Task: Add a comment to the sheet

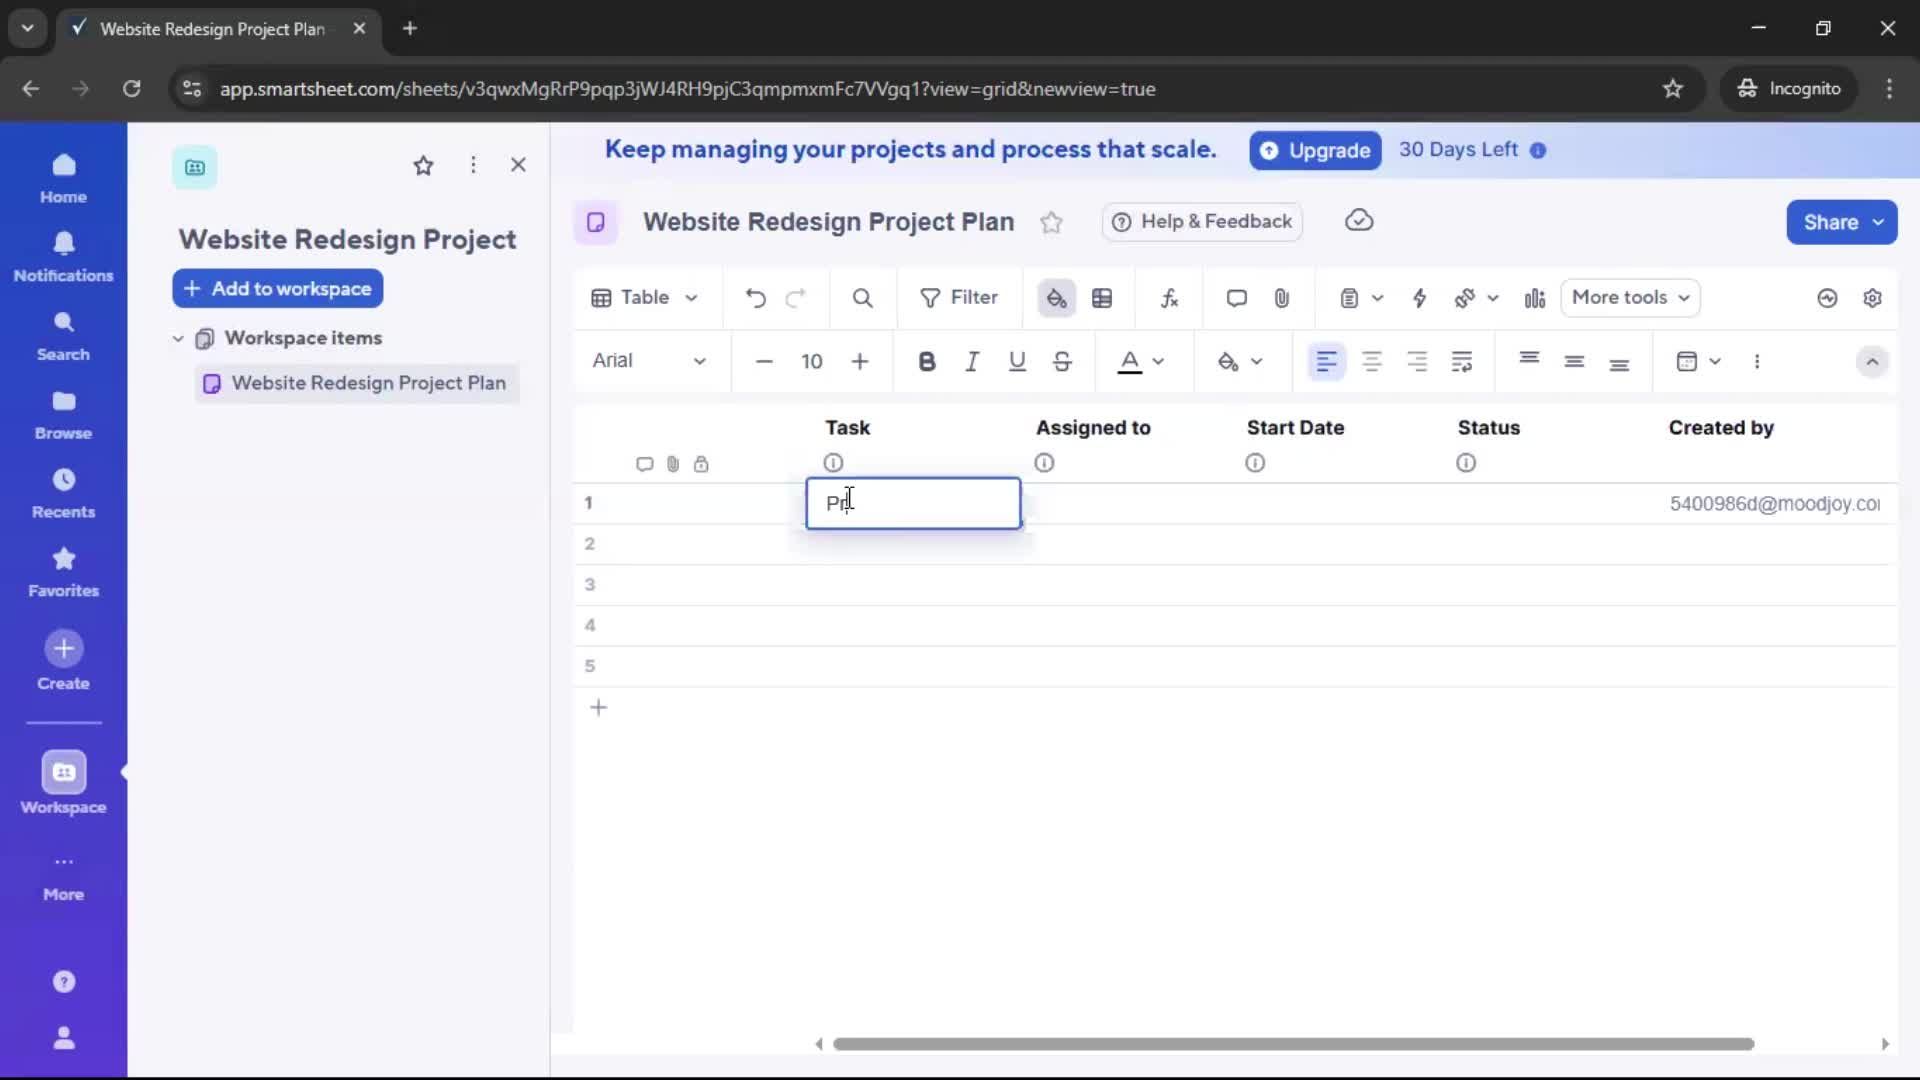Action: pyautogui.click(x=1236, y=298)
